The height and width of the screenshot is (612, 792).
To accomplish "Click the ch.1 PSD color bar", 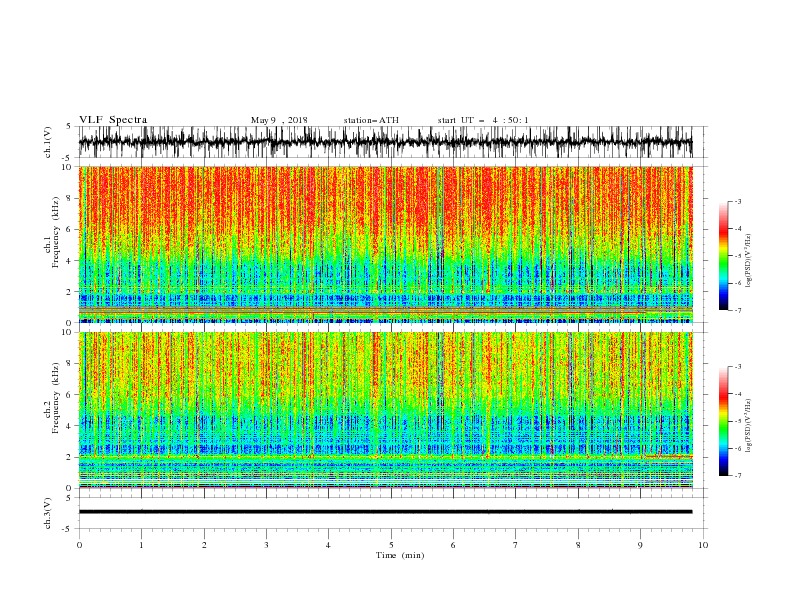I will coord(723,256).
